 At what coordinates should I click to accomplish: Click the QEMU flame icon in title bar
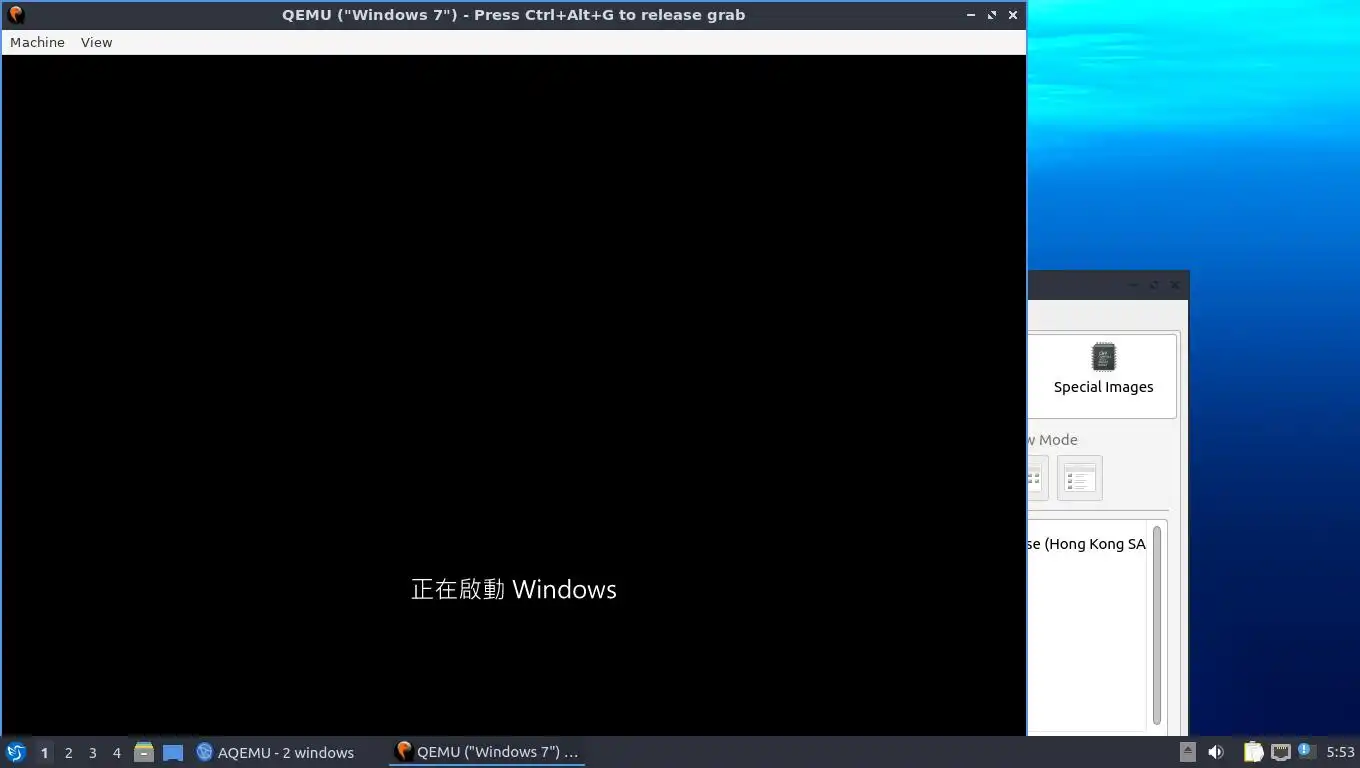pyautogui.click(x=15, y=15)
